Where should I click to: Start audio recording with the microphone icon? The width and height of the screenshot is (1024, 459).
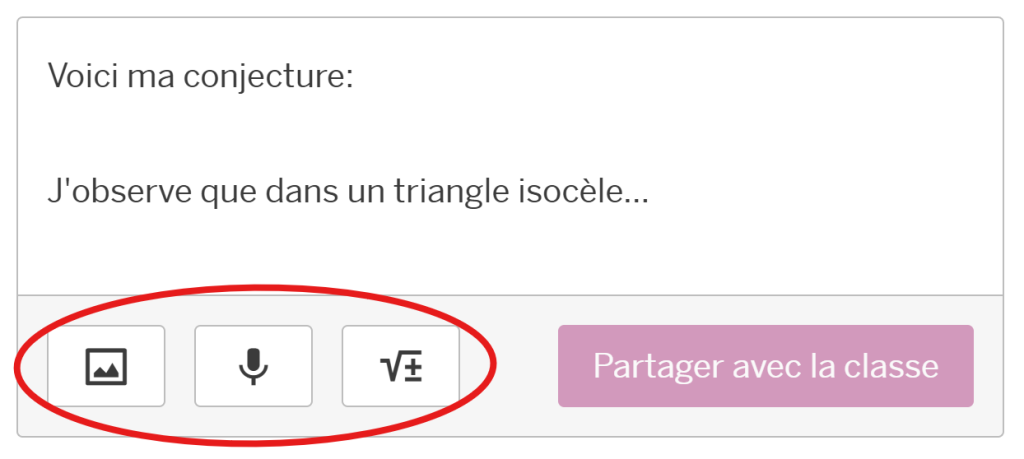(253, 366)
